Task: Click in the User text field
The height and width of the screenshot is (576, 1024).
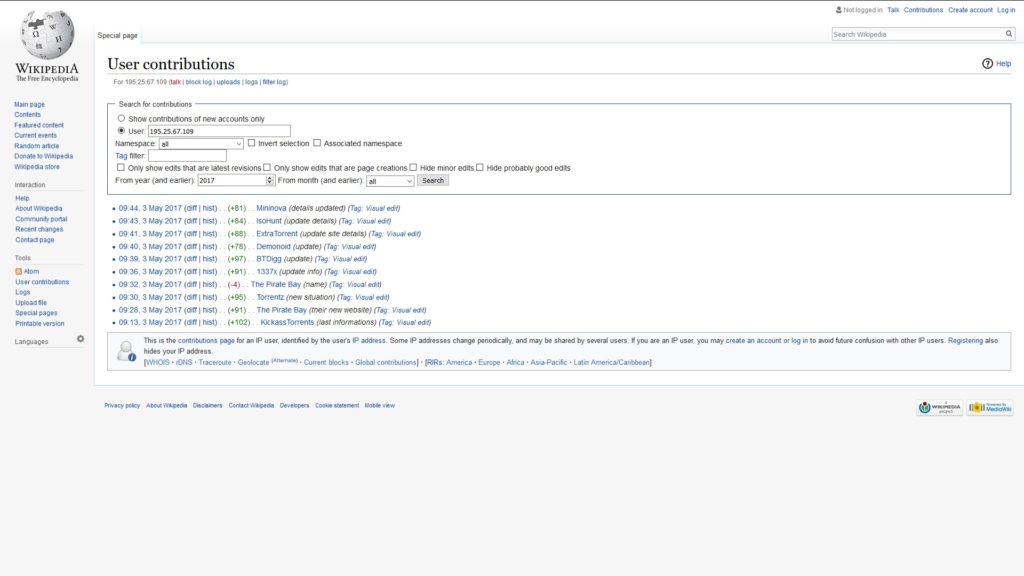Action: click(219, 131)
